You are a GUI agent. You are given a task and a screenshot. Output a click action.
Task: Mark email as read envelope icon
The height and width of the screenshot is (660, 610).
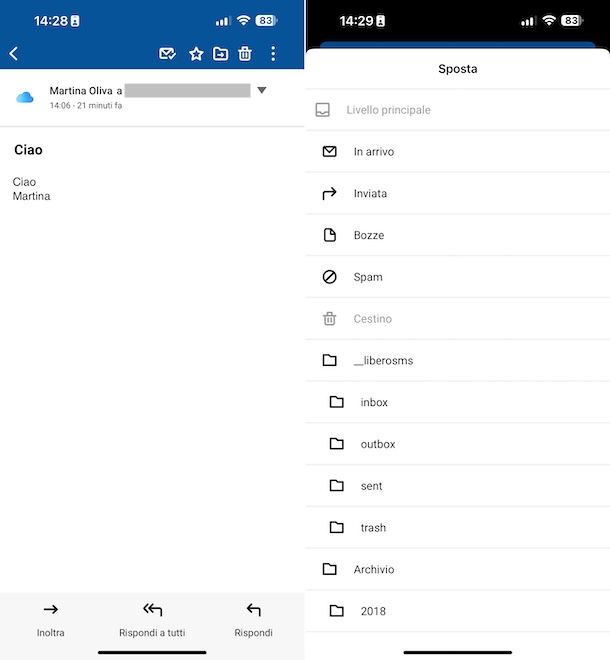(x=167, y=53)
